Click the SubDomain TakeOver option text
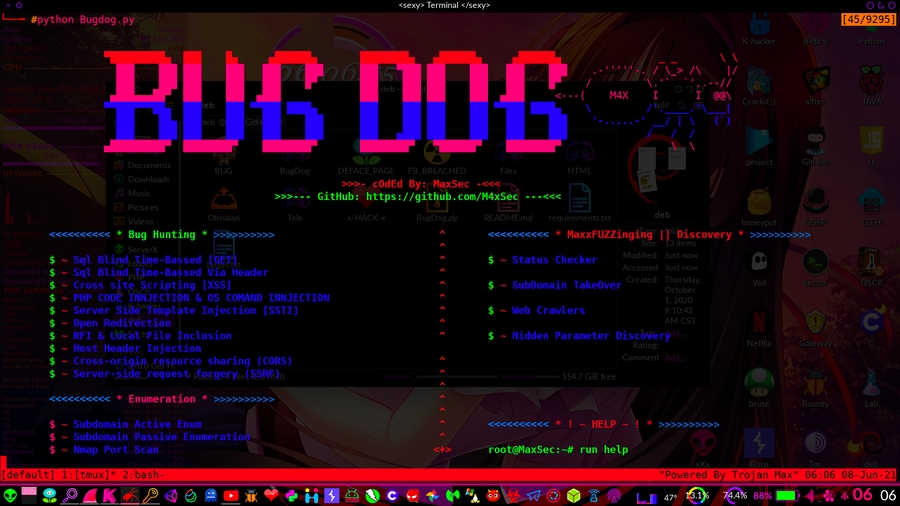Screen dimensions: 900x506 pos(566,285)
